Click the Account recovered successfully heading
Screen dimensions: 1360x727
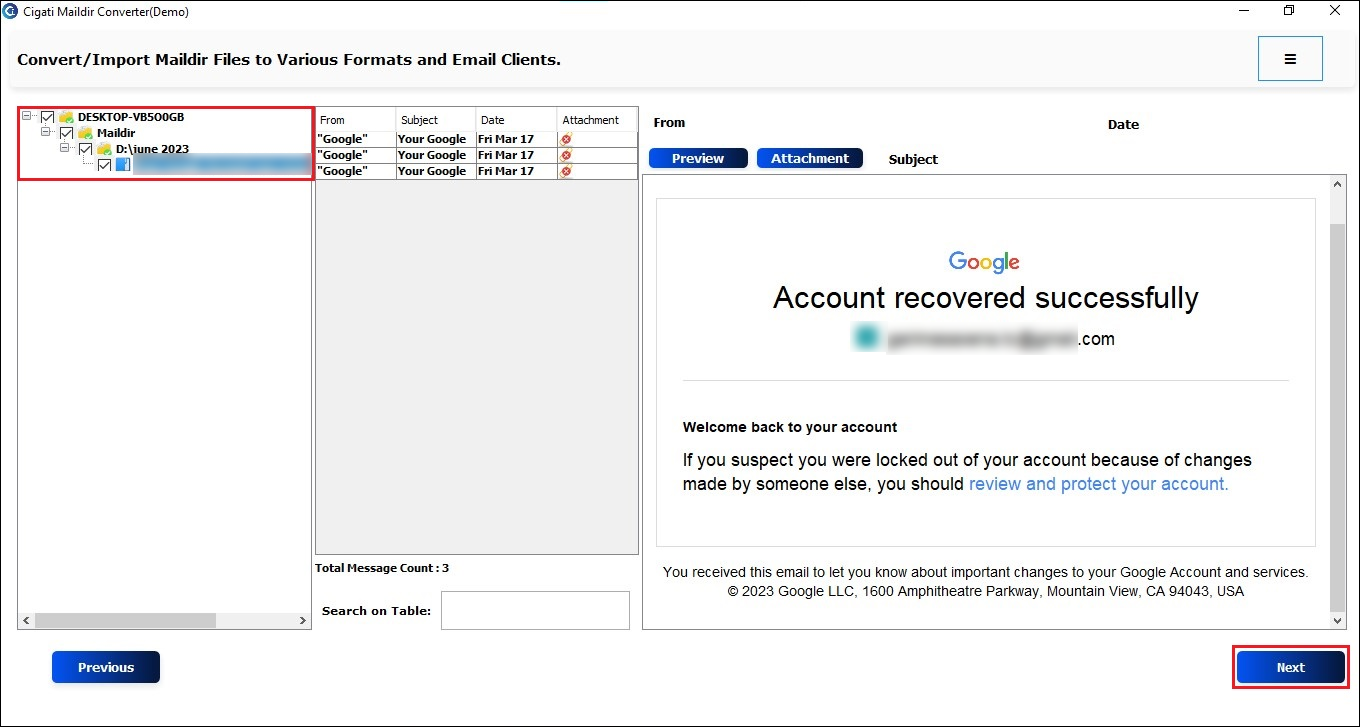[986, 298]
